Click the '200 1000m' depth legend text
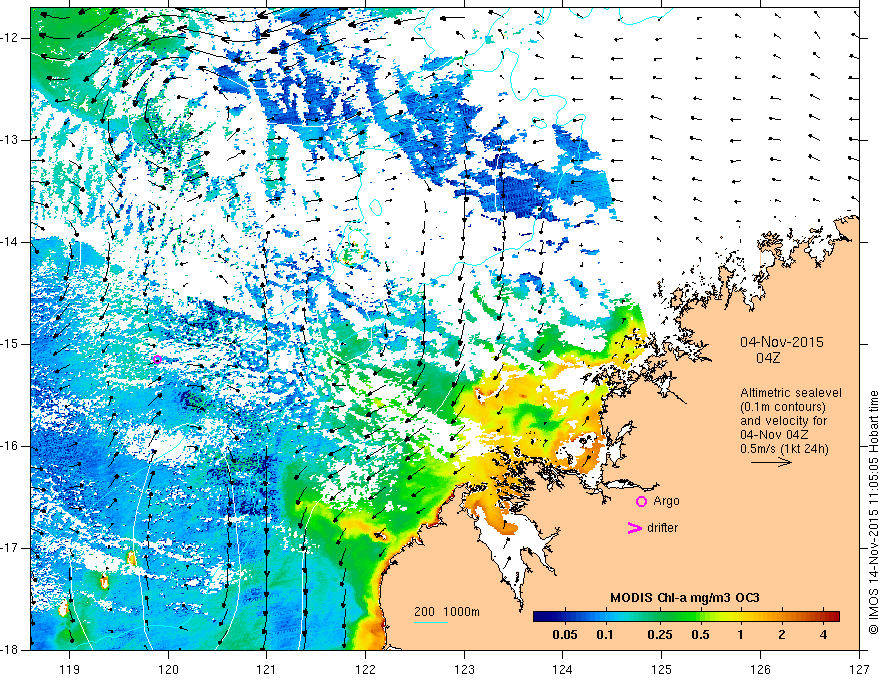This screenshot has height=680, width=880. [447, 612]
